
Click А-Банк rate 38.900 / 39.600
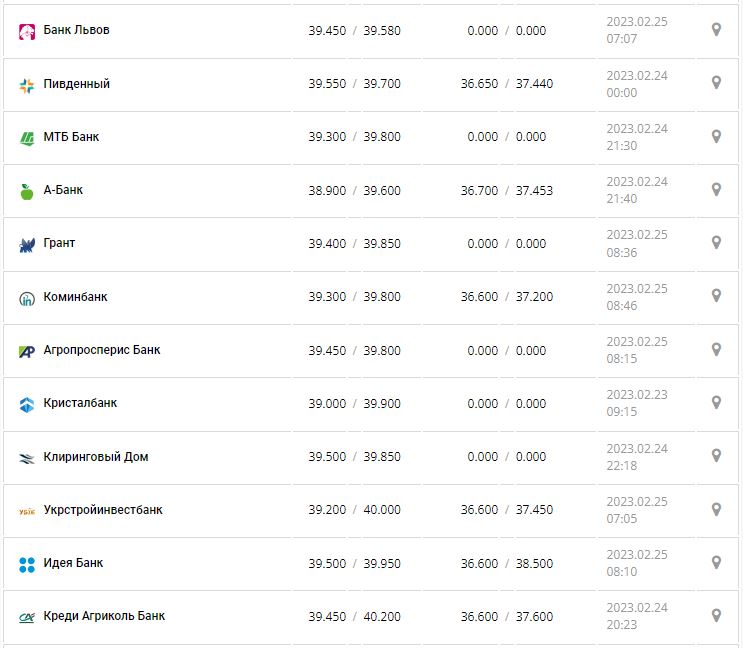click(x=354, y=190)
